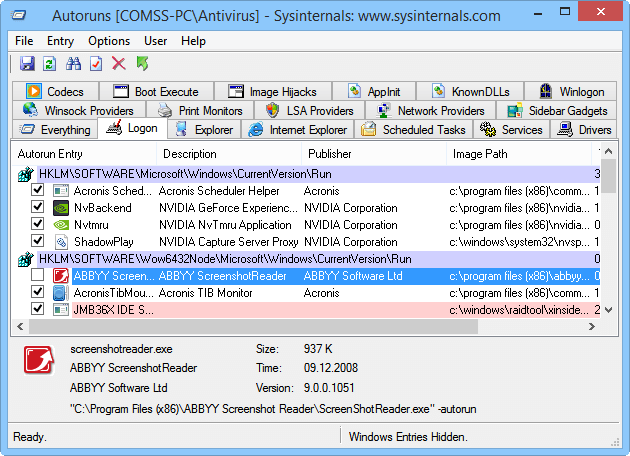
Task: Click the red Delete X icon
Action: [119, 63]
